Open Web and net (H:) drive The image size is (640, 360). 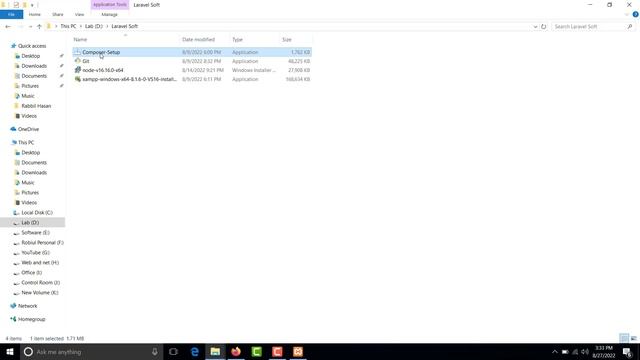coord(40,262)
